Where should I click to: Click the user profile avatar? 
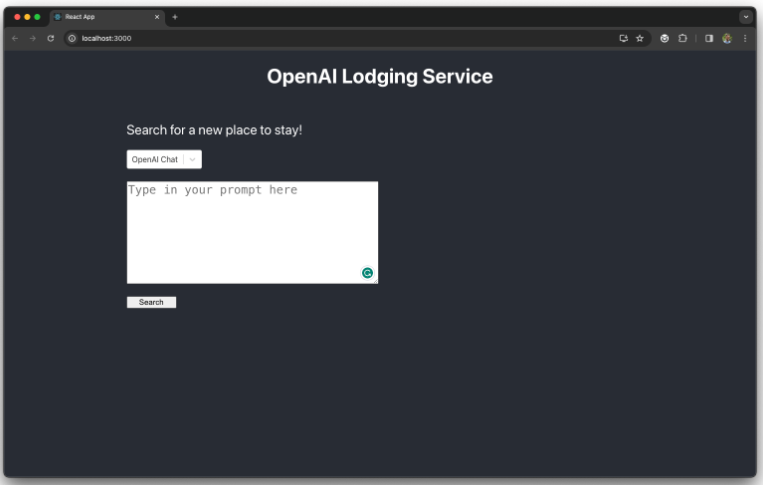pos(727,38)
